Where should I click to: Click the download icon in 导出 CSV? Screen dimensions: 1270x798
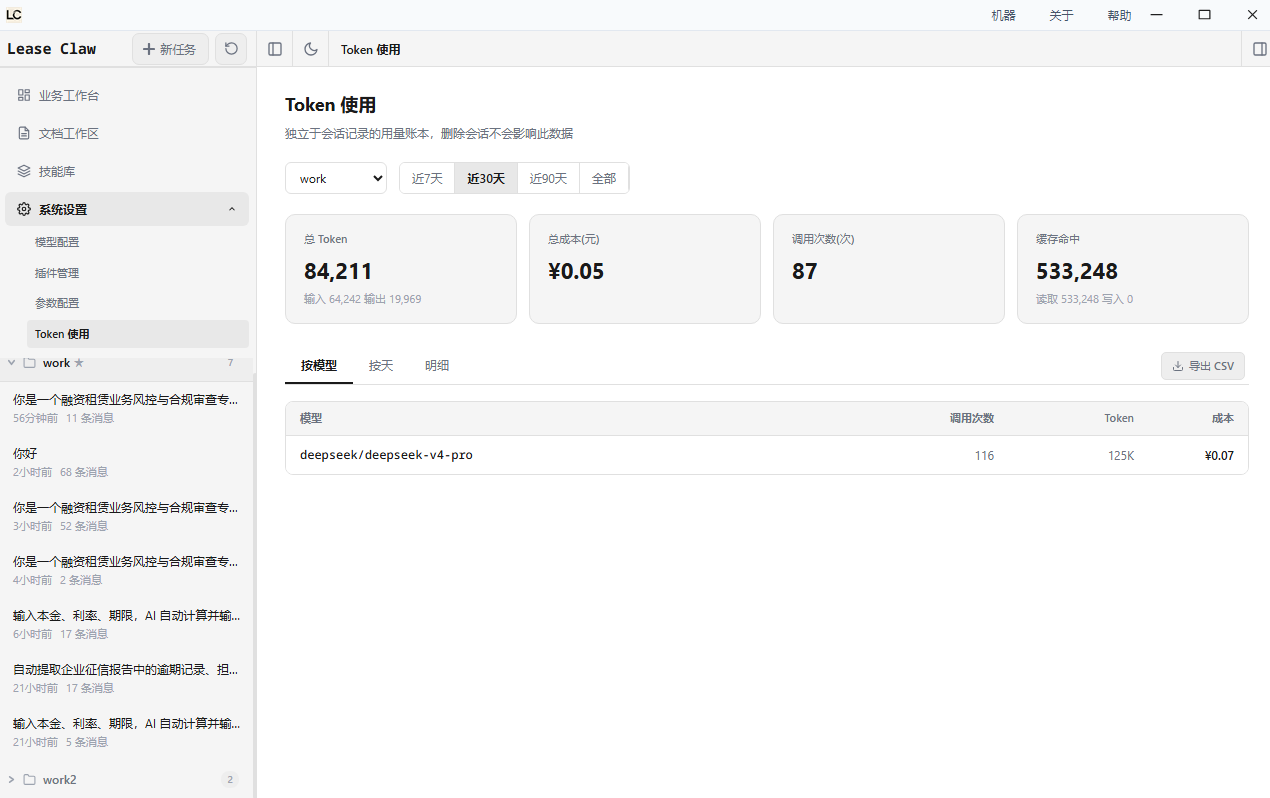(1178, 366)
